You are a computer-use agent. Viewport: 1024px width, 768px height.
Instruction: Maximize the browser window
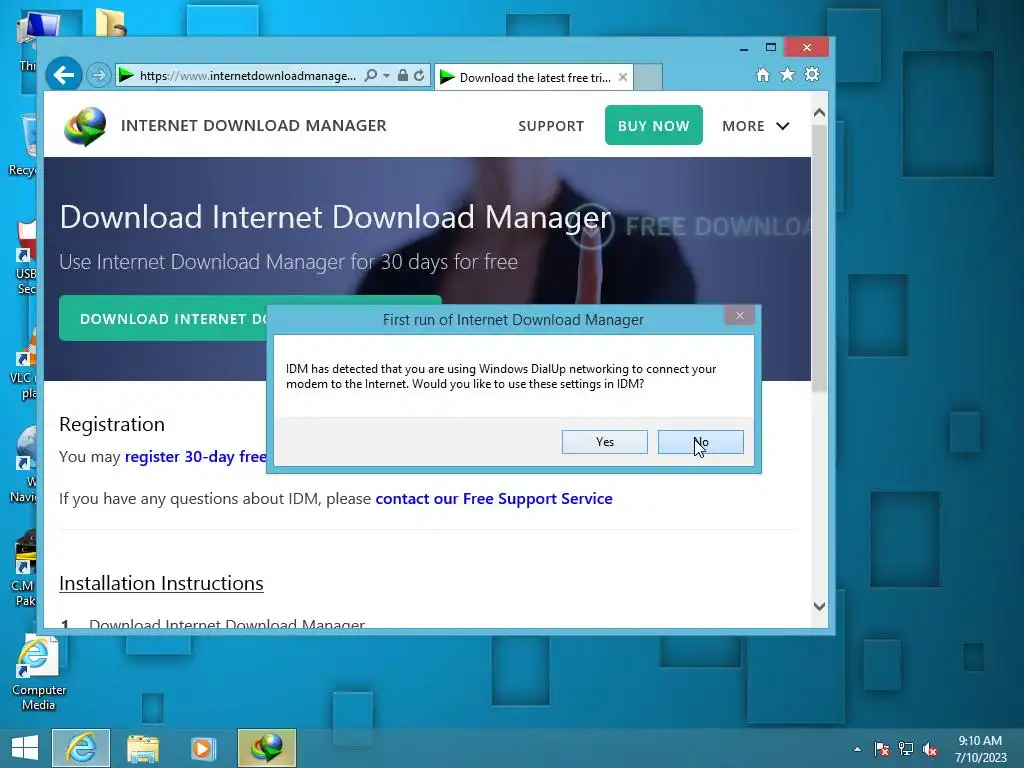pos(771,48)
